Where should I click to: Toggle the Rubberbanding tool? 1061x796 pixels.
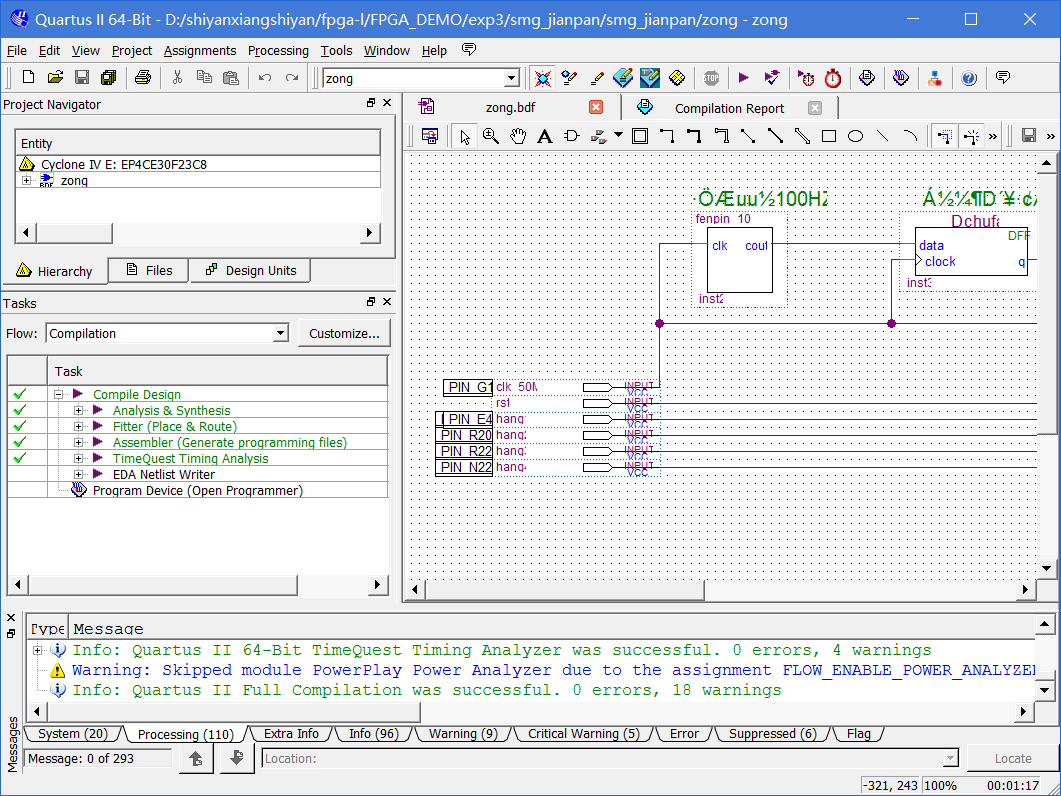pos(972,136)
